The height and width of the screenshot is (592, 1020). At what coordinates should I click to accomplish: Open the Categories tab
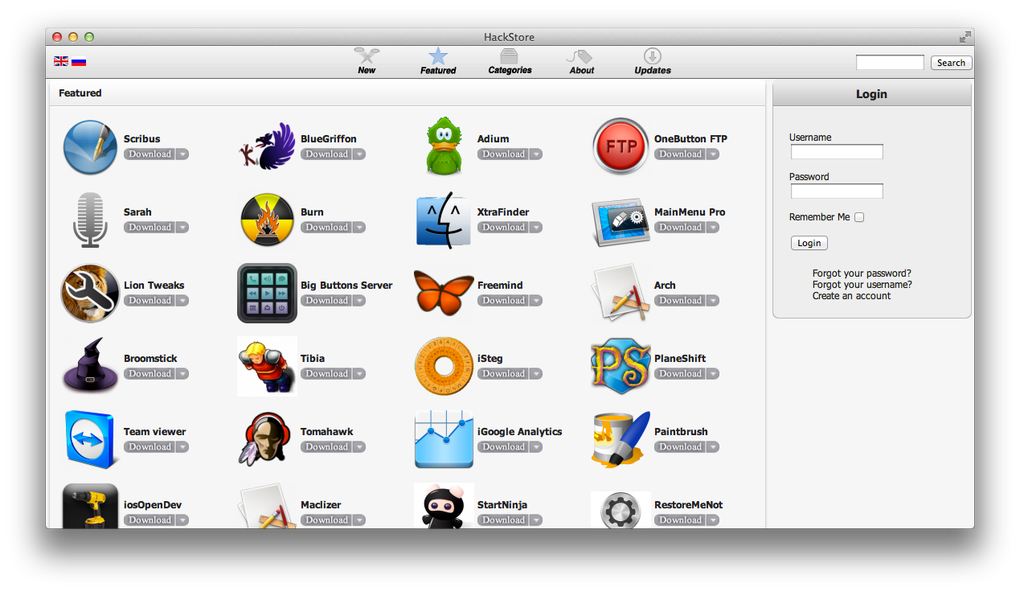click(510, 61)
